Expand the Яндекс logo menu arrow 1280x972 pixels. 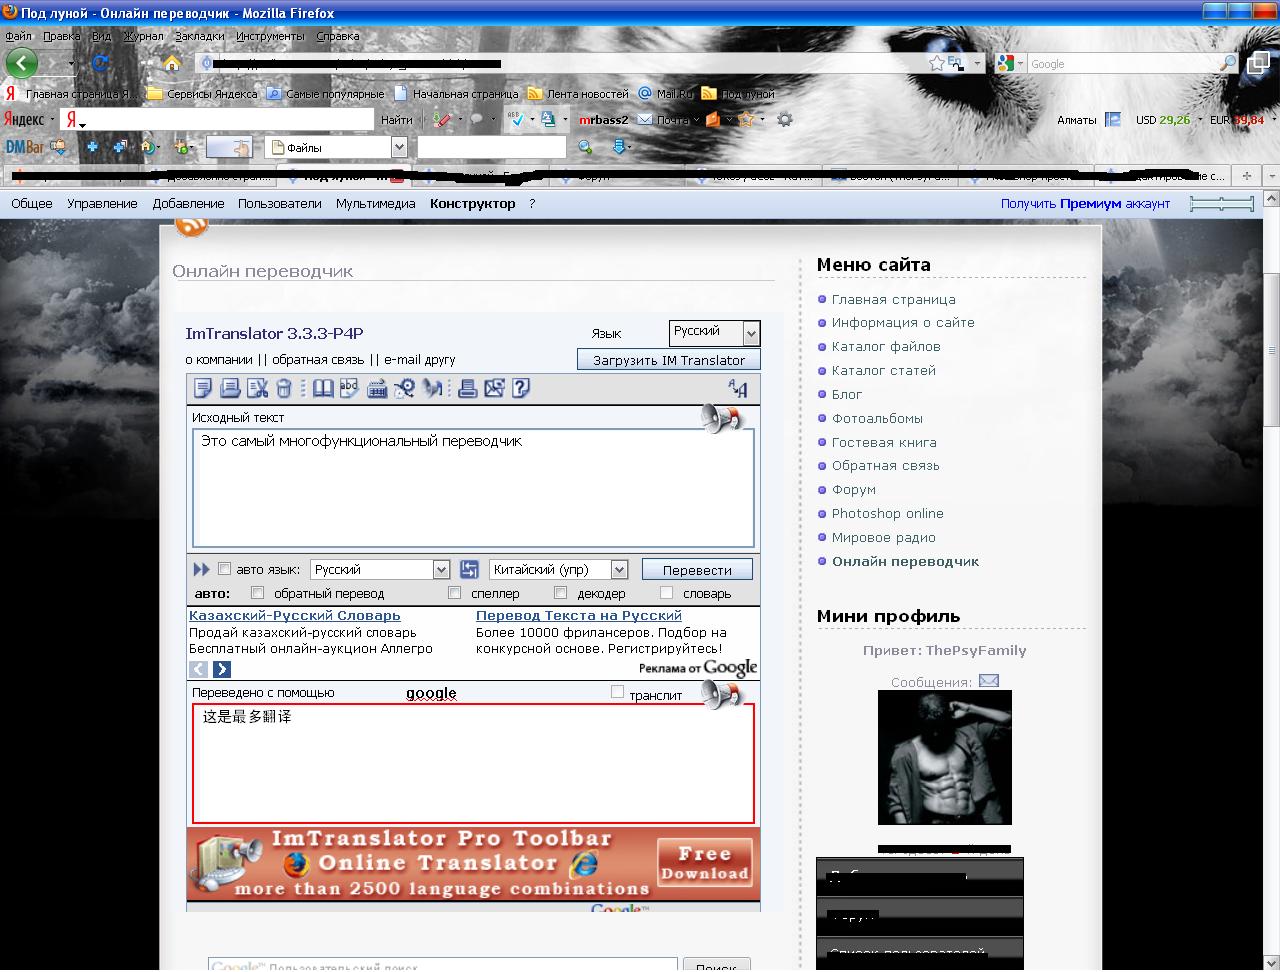[x=51, y=120]
